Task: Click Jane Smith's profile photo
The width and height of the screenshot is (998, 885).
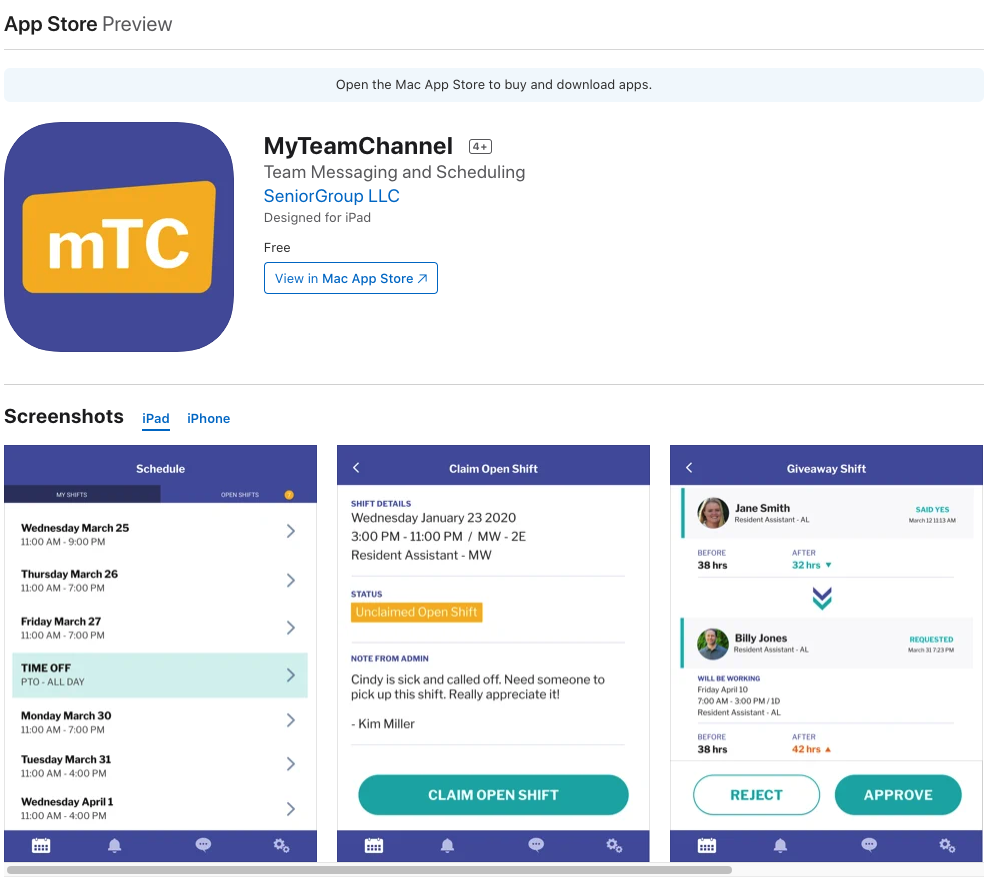Action: tap(713, 513)
